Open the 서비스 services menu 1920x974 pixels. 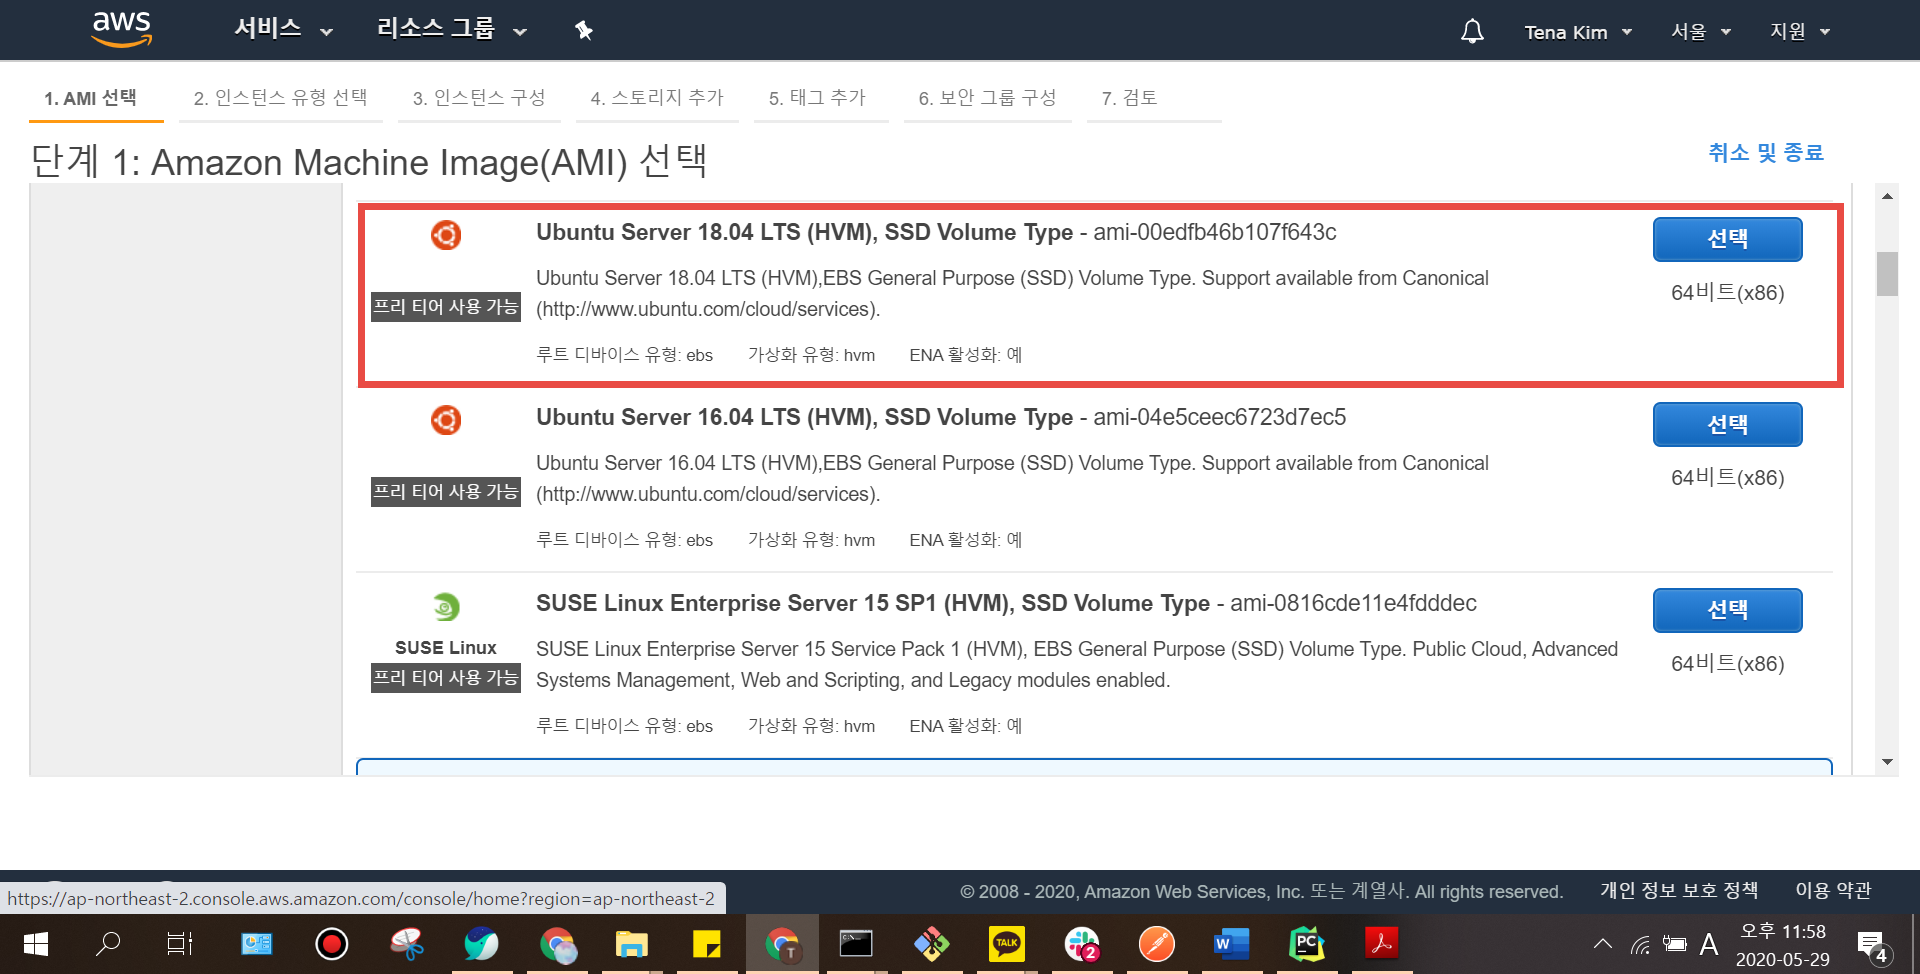[x=283, y=29]
